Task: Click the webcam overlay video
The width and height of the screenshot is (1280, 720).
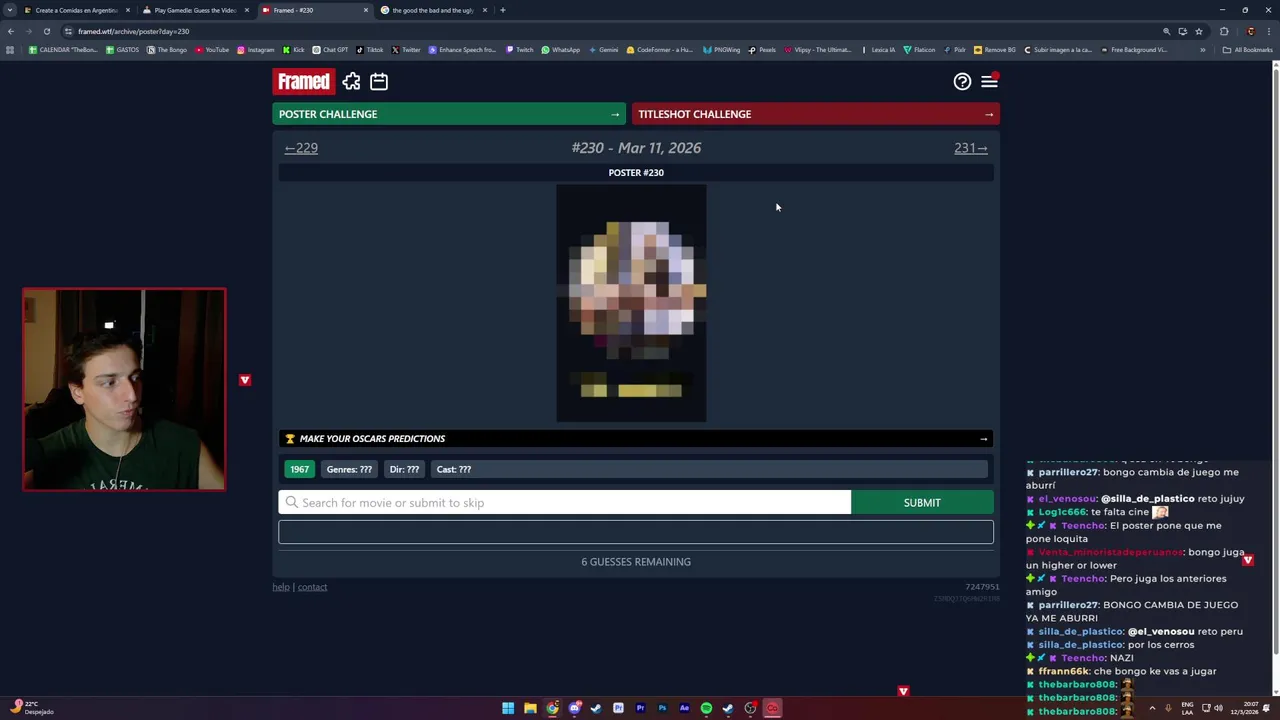Action: 124,390
